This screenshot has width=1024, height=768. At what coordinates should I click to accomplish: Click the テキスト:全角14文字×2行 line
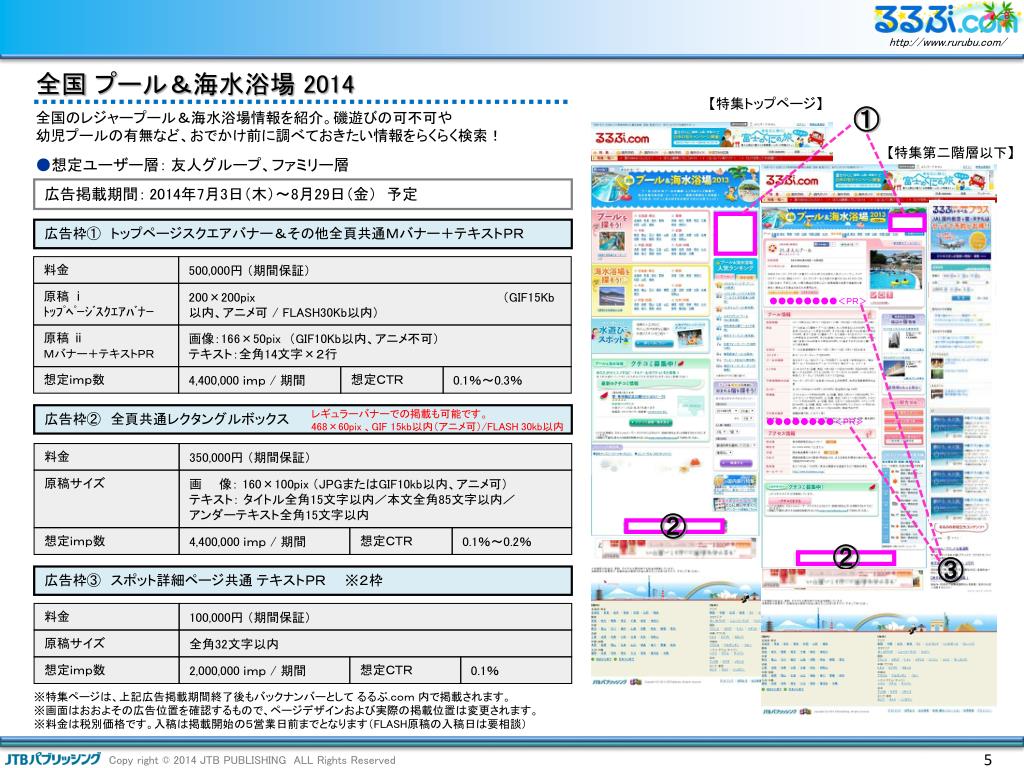tap(263, 354)
